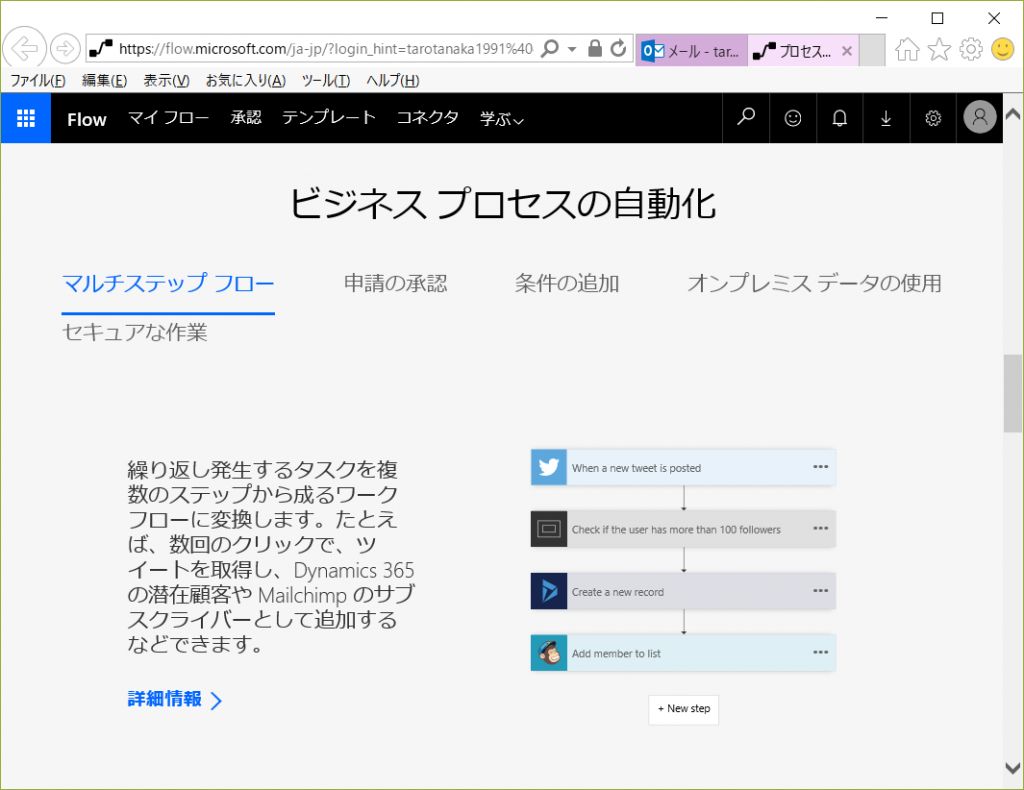
Task: Click the + New step button
Action: pos(683,709)
